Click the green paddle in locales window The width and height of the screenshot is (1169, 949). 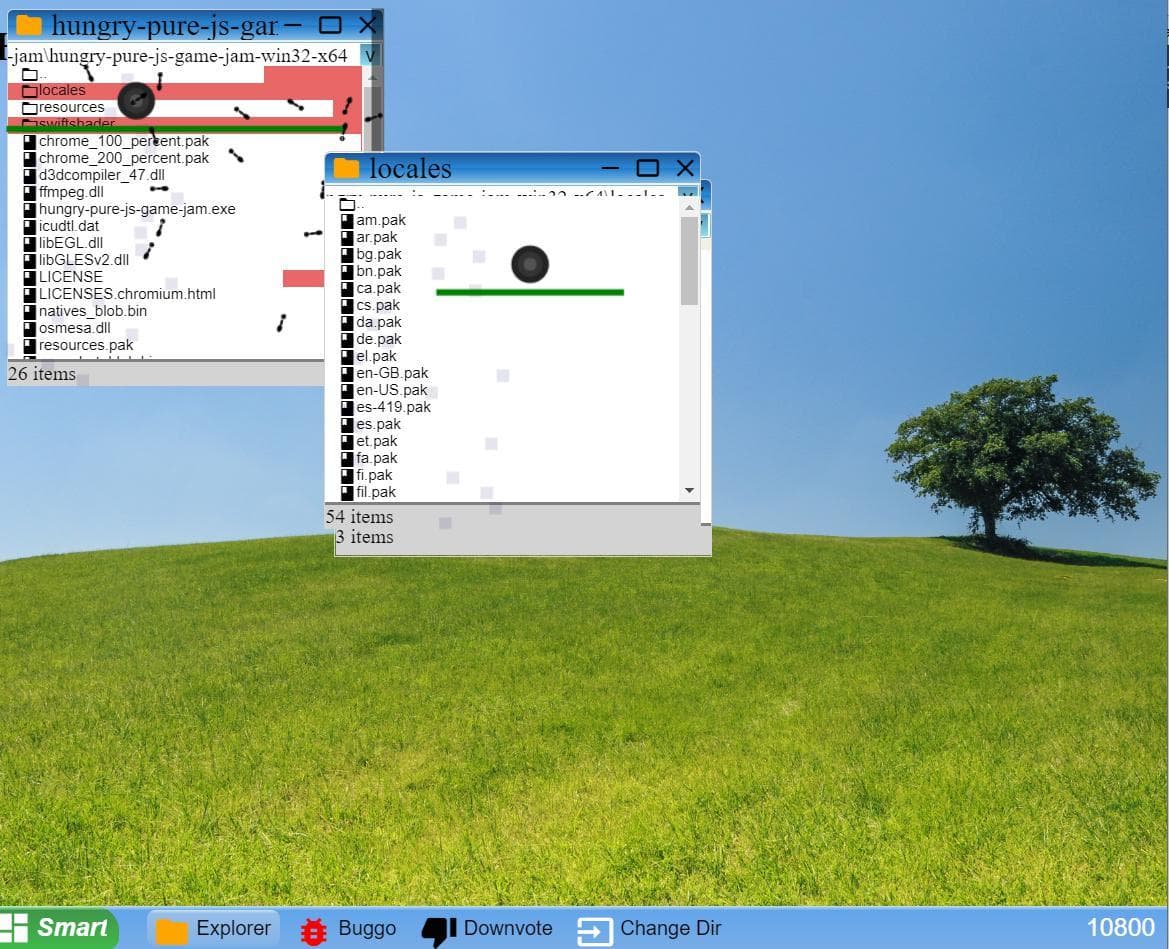point(530,292)
